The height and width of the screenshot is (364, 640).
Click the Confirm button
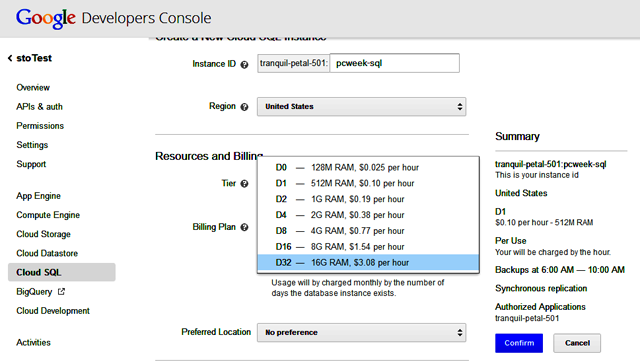(x=519, y=343)
